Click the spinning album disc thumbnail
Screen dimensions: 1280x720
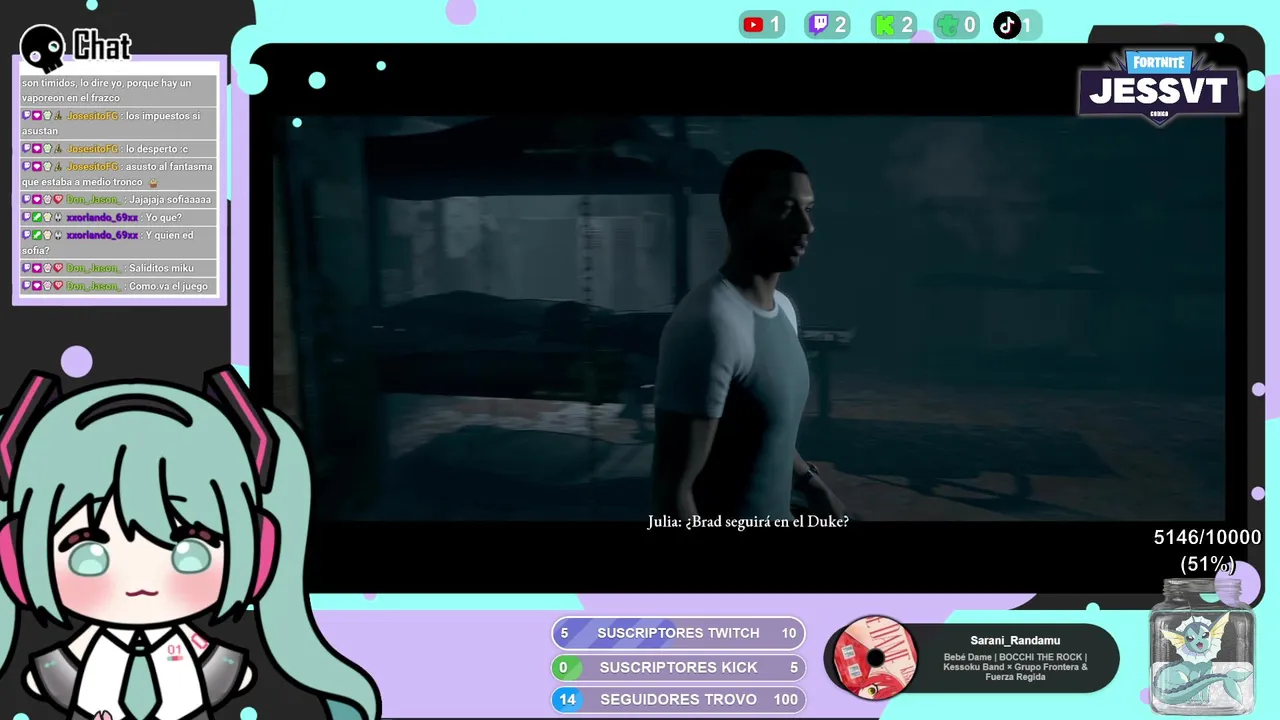[875, 657]
